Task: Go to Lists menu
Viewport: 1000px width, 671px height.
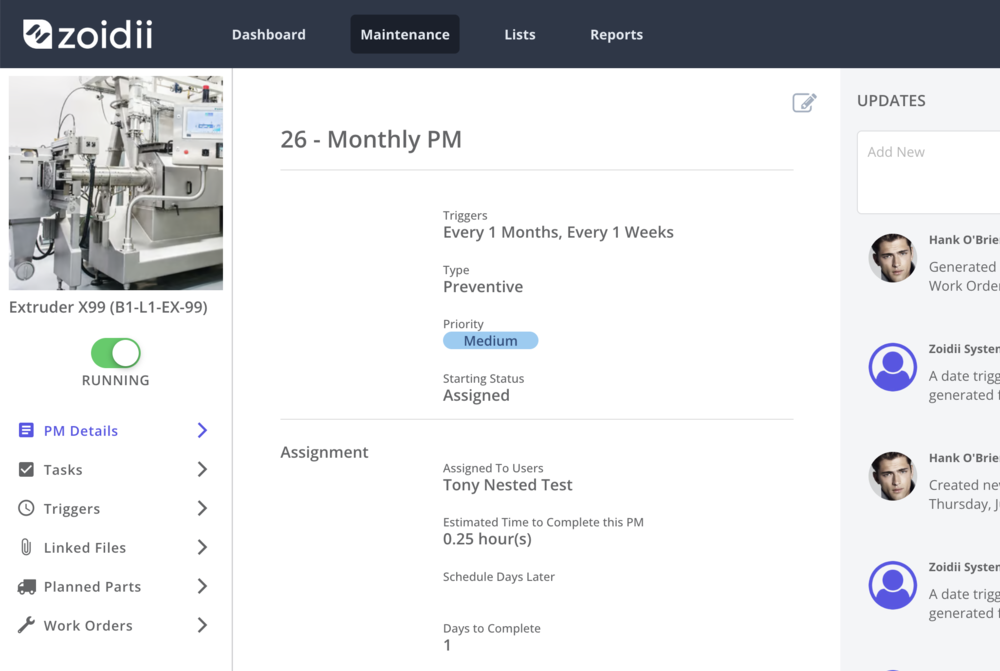Action: coord(520,34)
